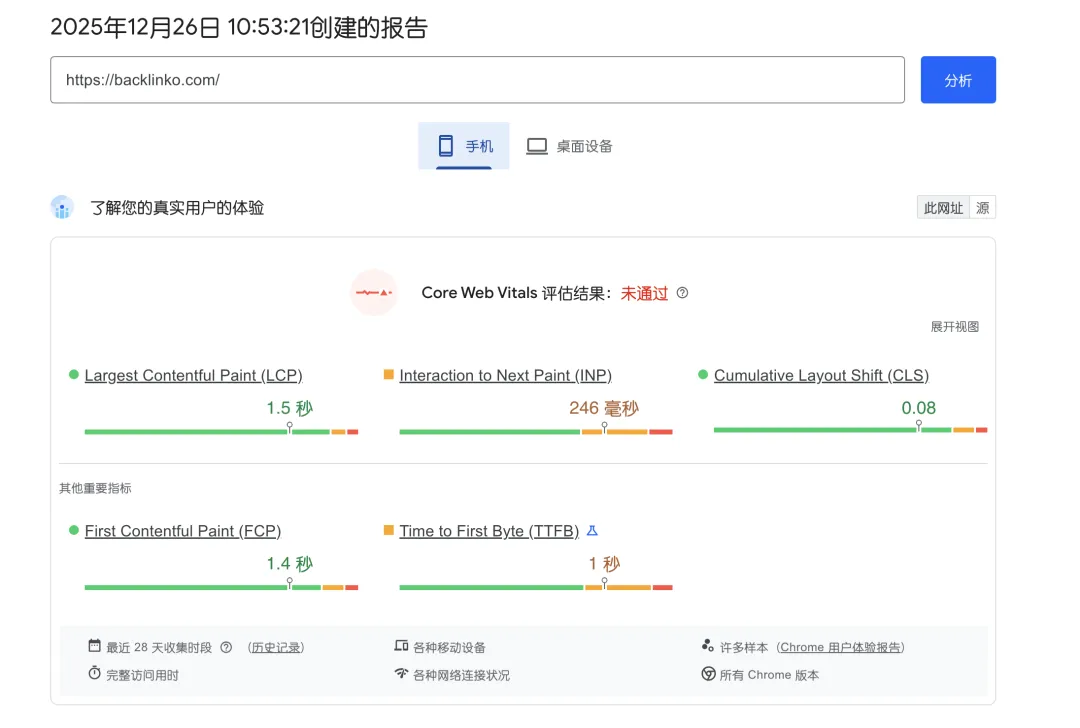Select the 手机 mobile tab

point(464,146)
